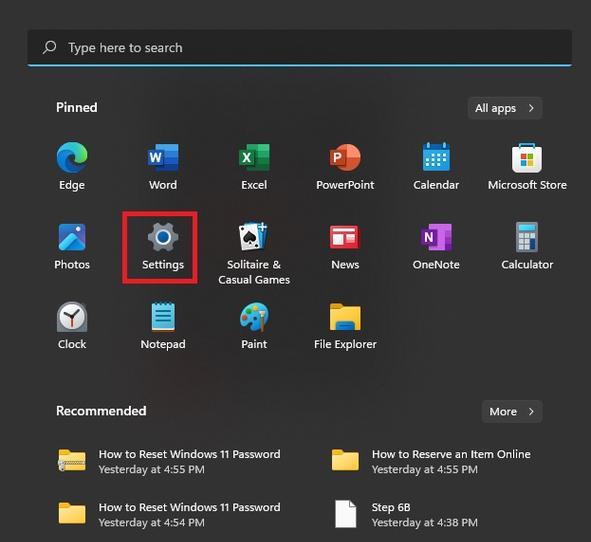This screenshot has width=591, height=542.
Task: Open the Calendar app
Action: (x=436, y=166)
